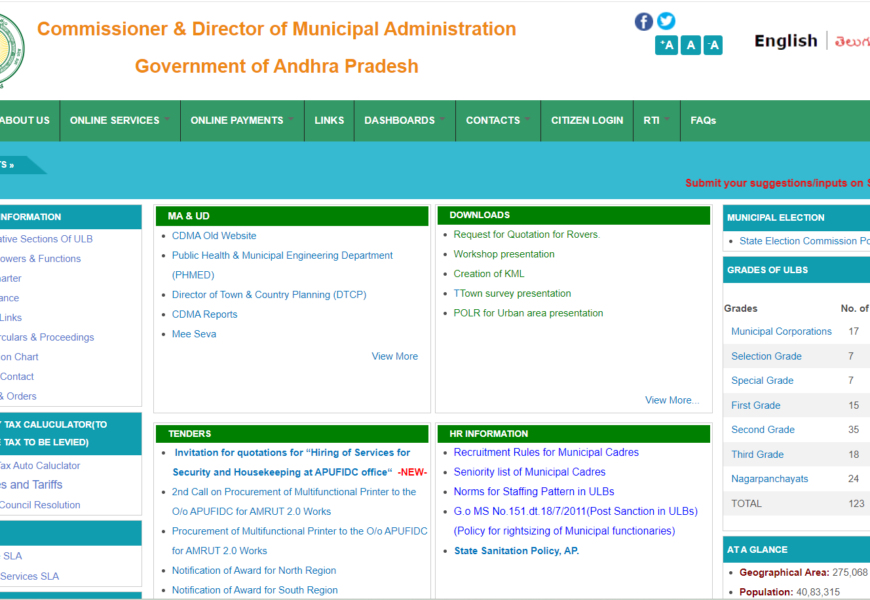The height and width of the screenshot is (600, 870).
Task: Open the Facebook page icon
Action: [644, 21]
